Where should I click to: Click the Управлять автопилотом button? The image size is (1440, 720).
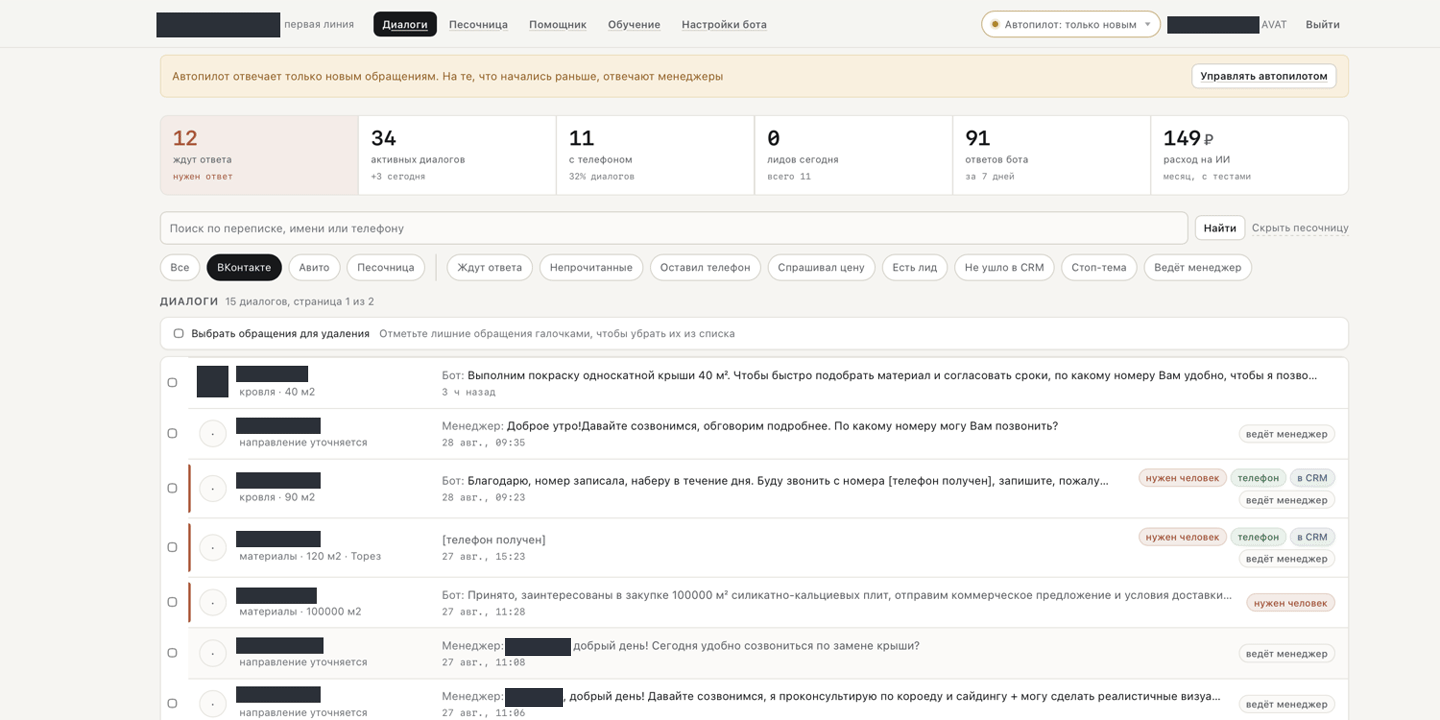click(1264, 76)
